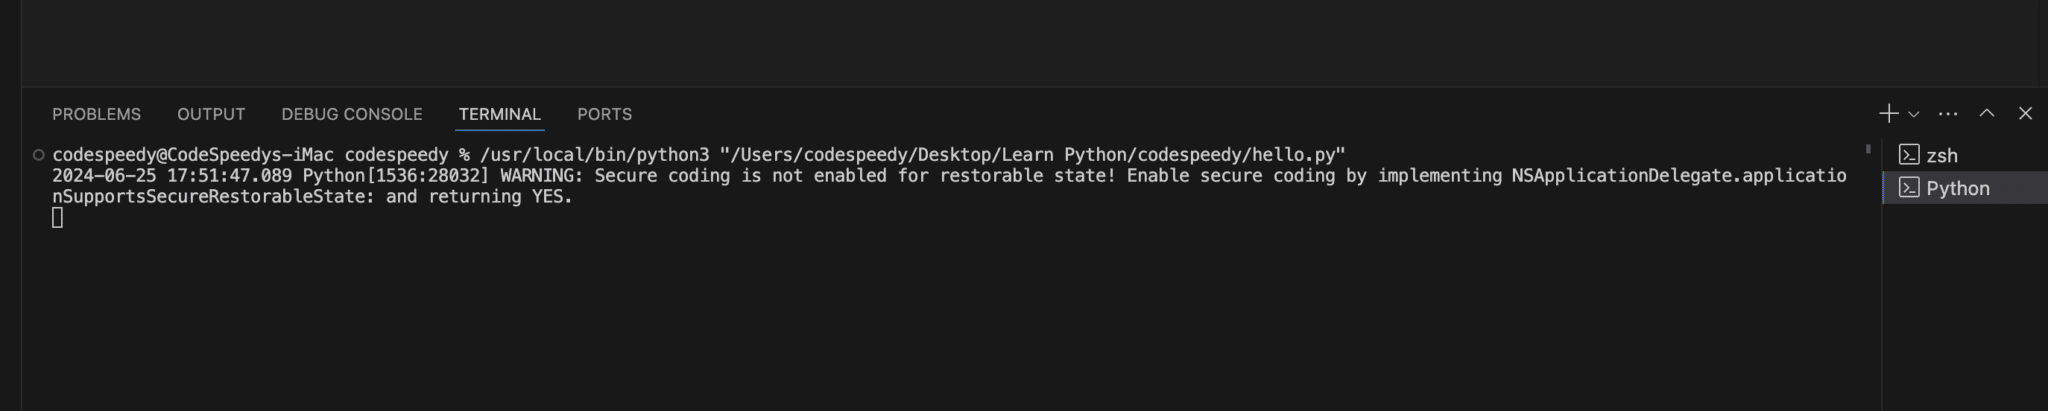The width and height of the screenshot is (2048, 411).
Task: Close the bottom panel
Action: [x=2025, y=113]
